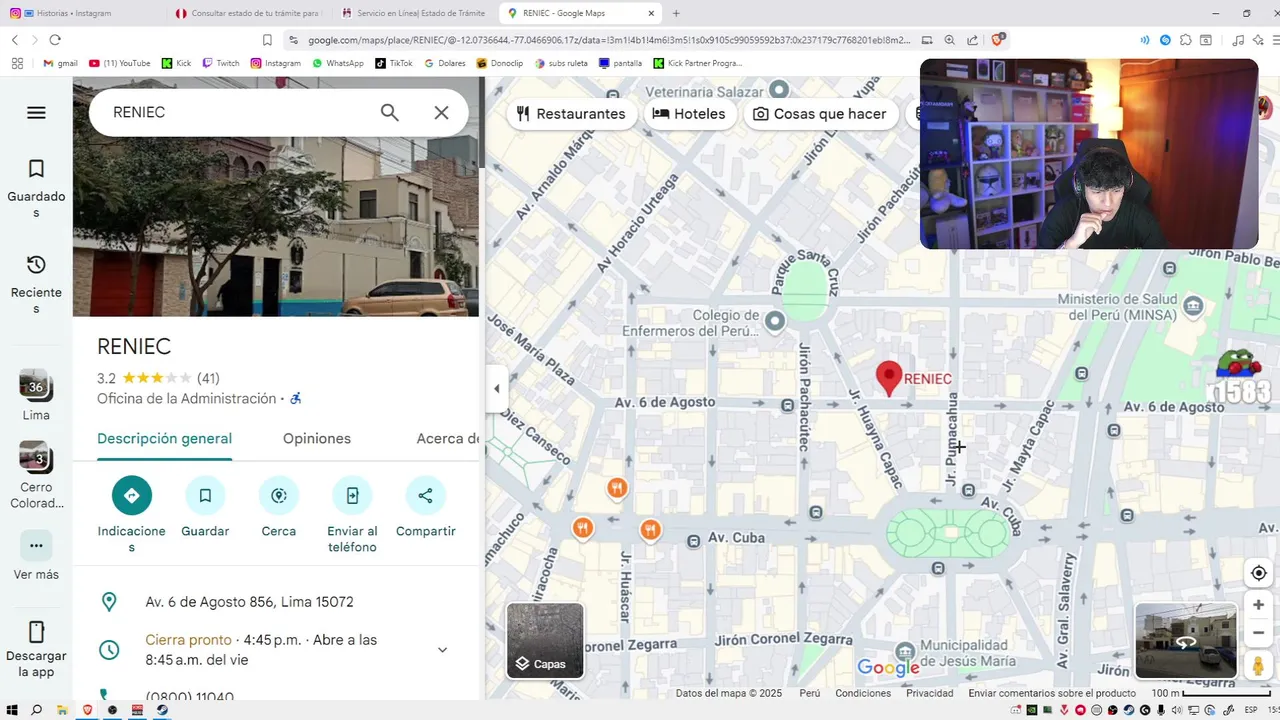The height and width of the screenshot is (720, 1280).
Task: Open the Twitch bookmark
Action: pyautogui.click(x=221, y=63)
